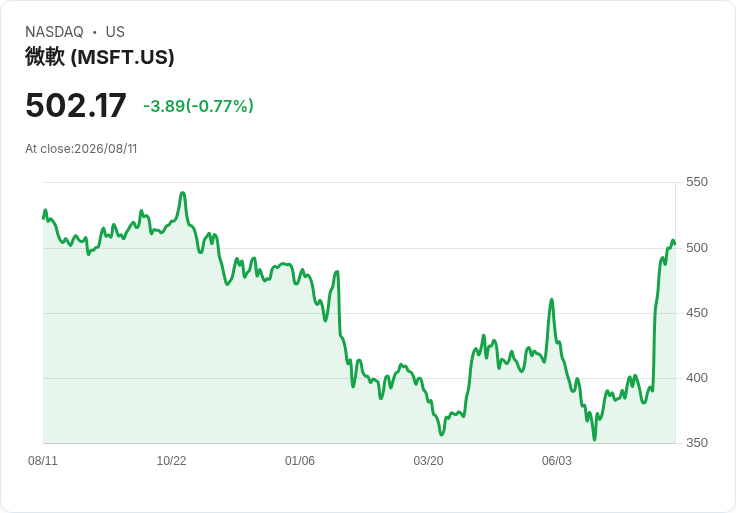Click the chart's highest peak near 10/22
This screenshot has width=736, height=513.
pos(183,193)
